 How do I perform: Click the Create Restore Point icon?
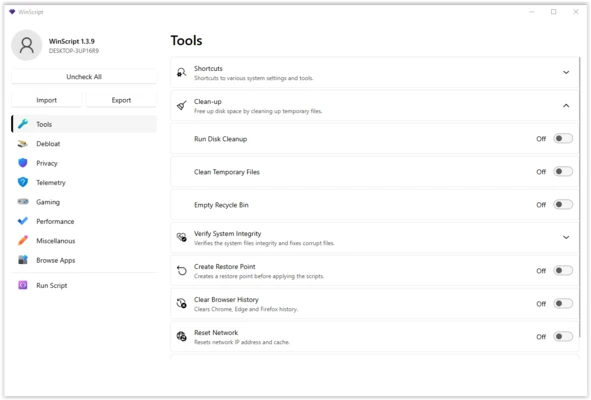(x=182, y=271)
